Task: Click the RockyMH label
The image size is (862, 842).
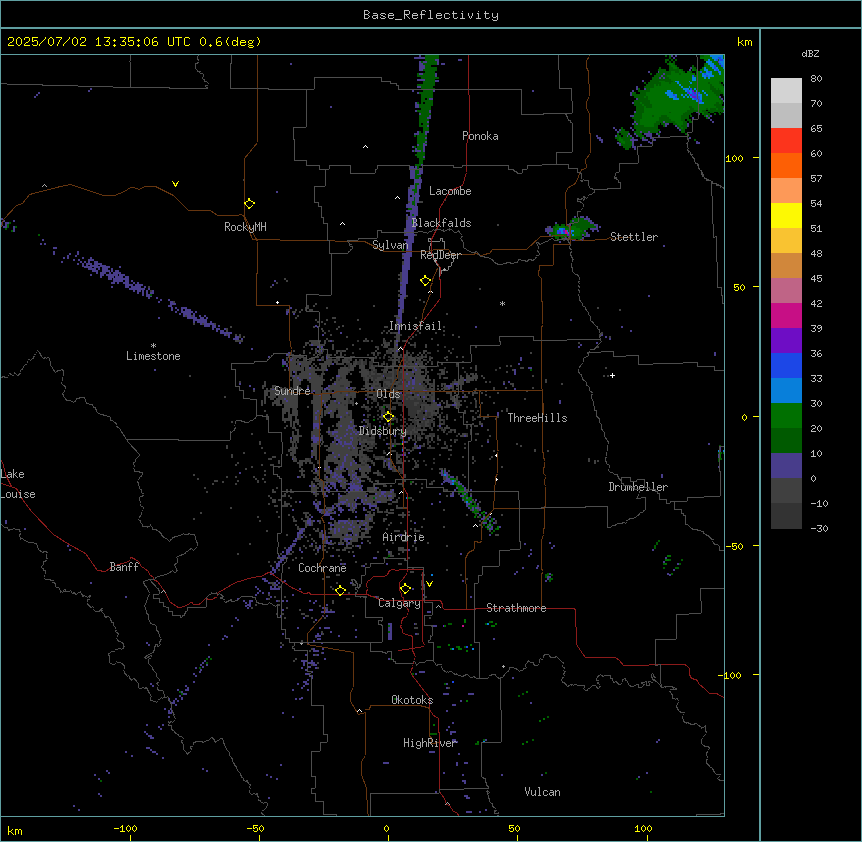Action: coord(245,227)
